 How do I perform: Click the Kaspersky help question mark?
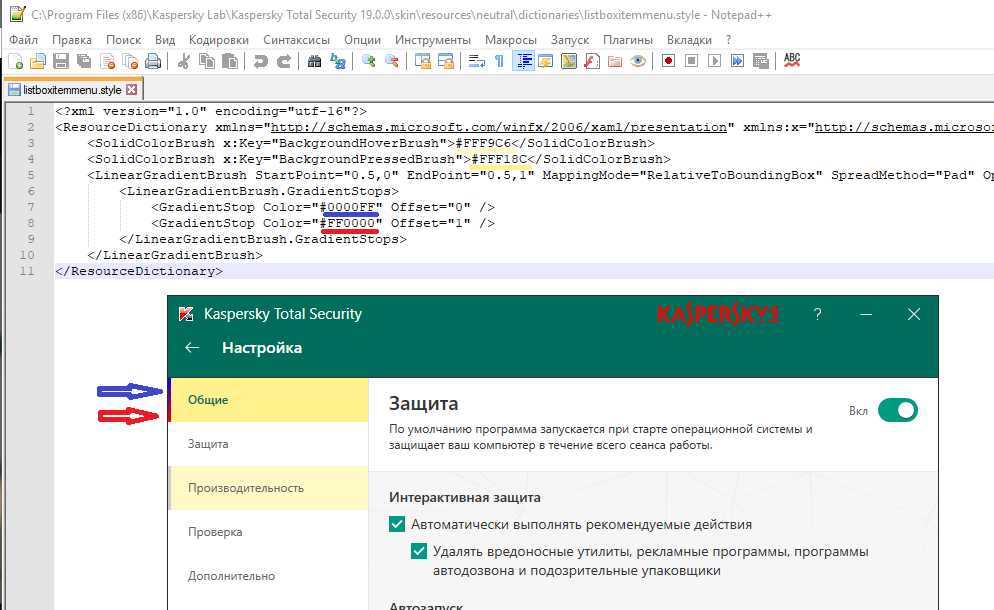[x=817, y=314]
